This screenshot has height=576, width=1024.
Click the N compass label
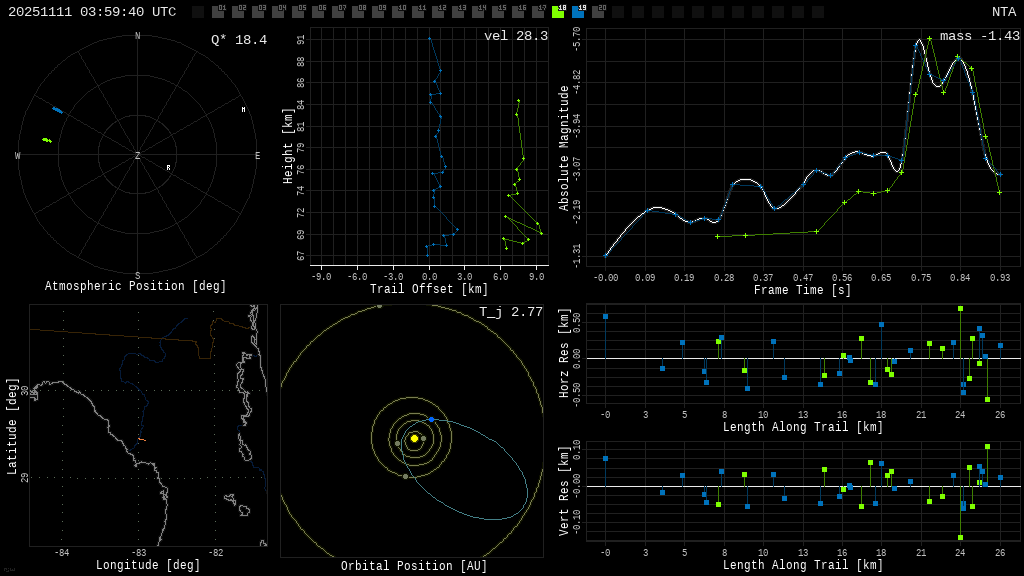(137, 36)
